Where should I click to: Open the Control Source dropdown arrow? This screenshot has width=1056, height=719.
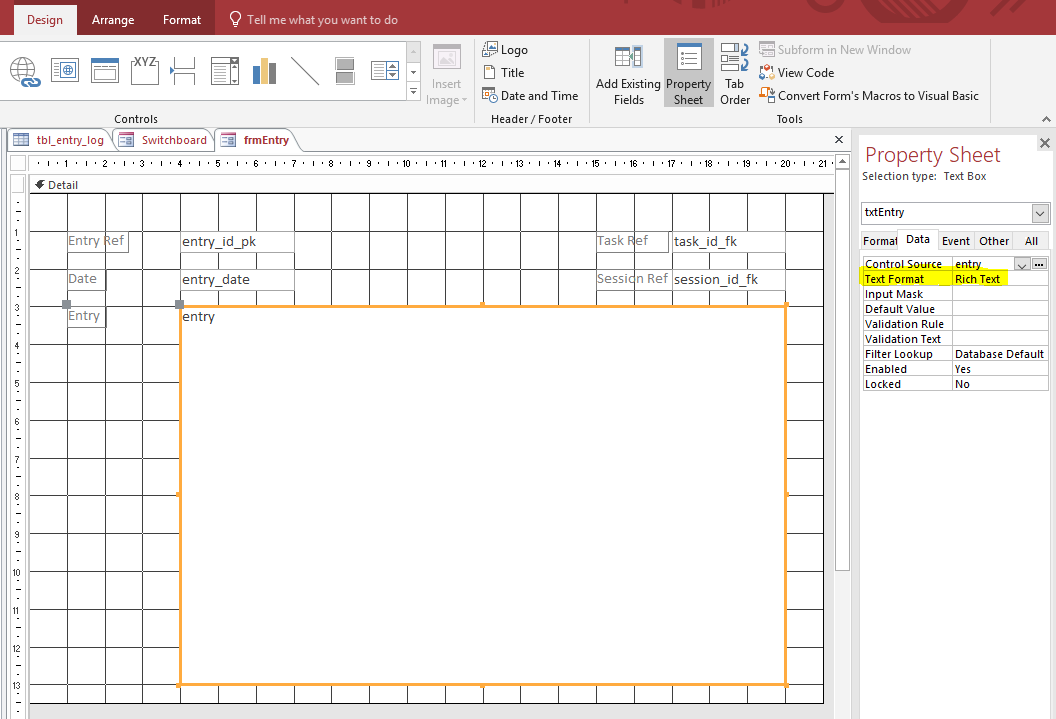pos(1022,263)
